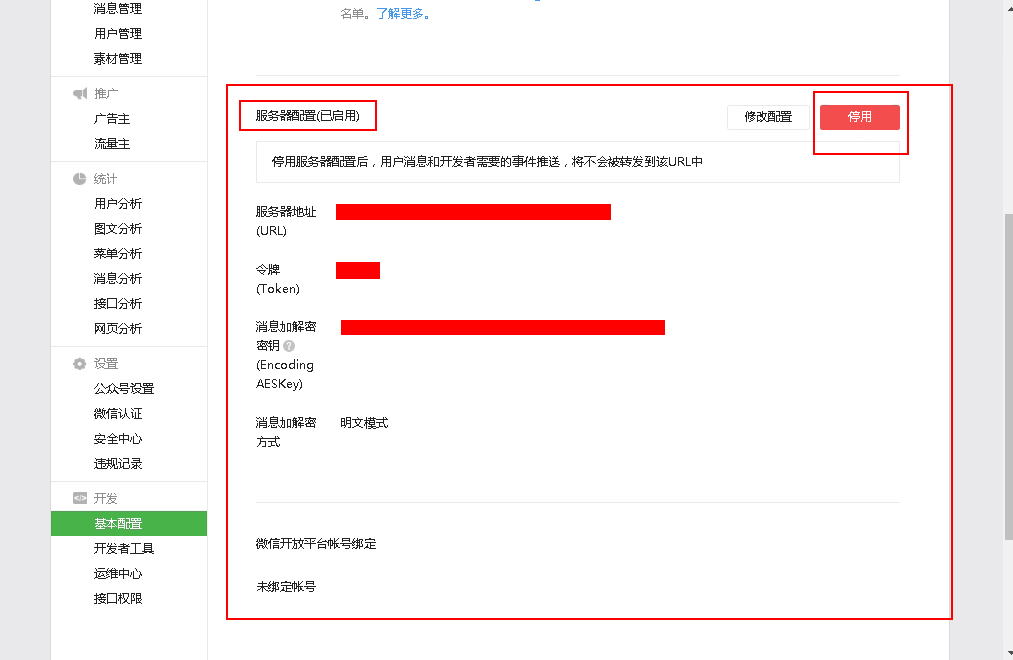
Task: Navigate to 流量主
Action: tap(112, 144)
